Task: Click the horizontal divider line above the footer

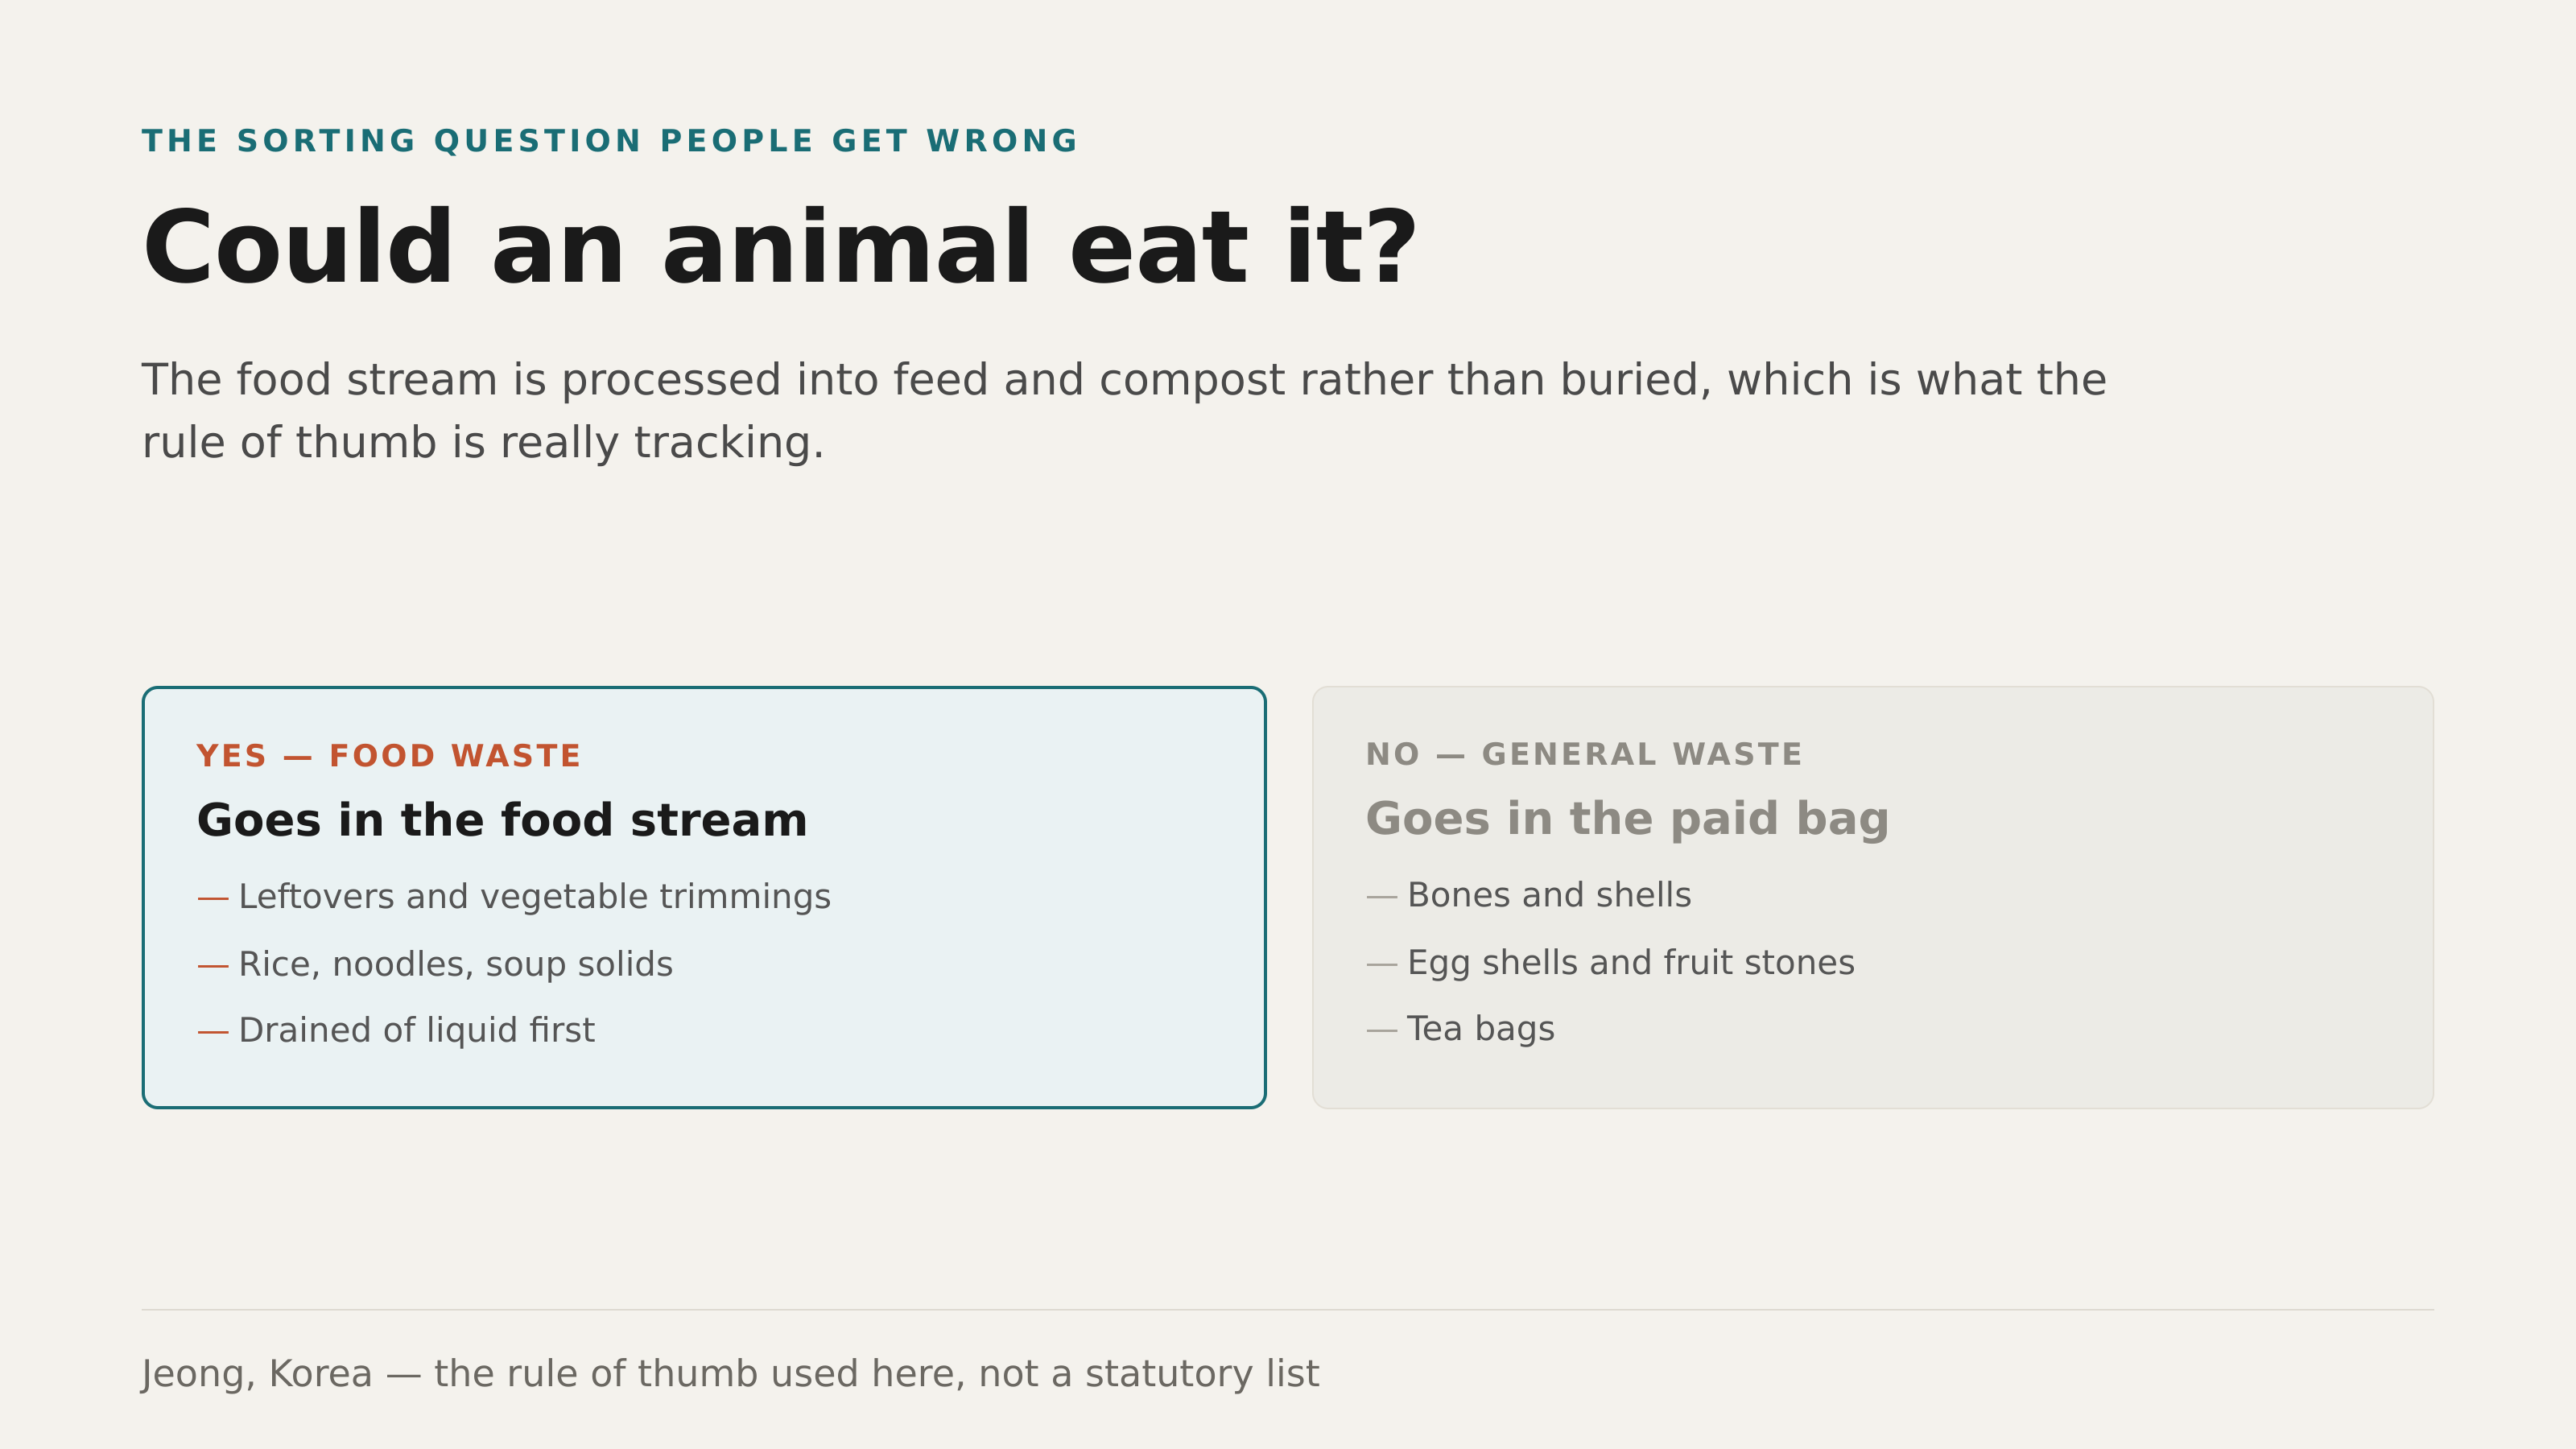Action: [x=1288, y=1310]
